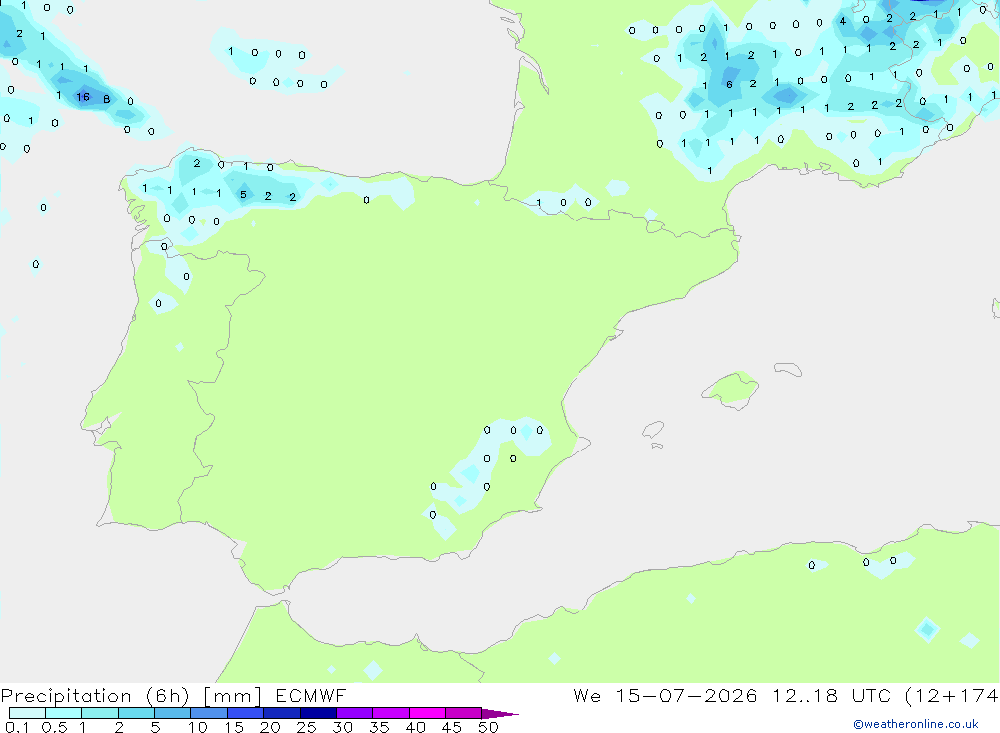The height and width of the screenshot is (733, 1000).
Task: Click Menorca island outline on the map
Action: pos(788,369)
